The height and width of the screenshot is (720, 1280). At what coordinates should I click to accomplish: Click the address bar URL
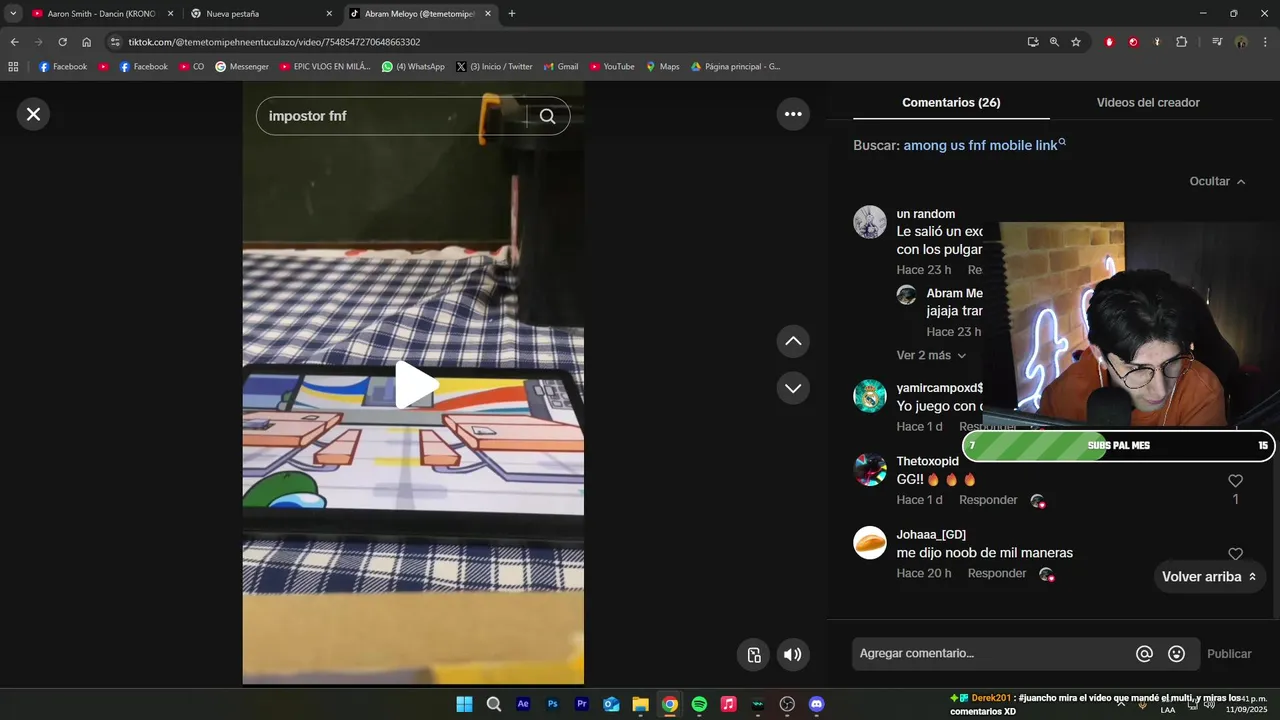(274, 42)
